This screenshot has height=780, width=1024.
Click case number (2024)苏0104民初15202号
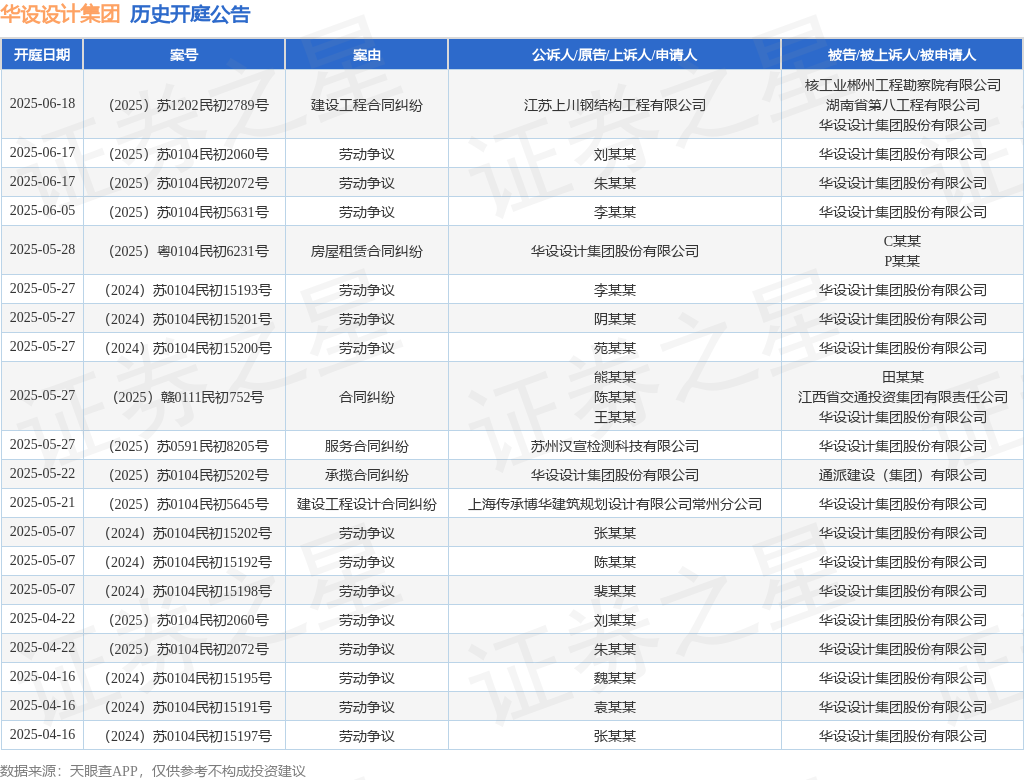pyautogui.click(x=188, y=533)
